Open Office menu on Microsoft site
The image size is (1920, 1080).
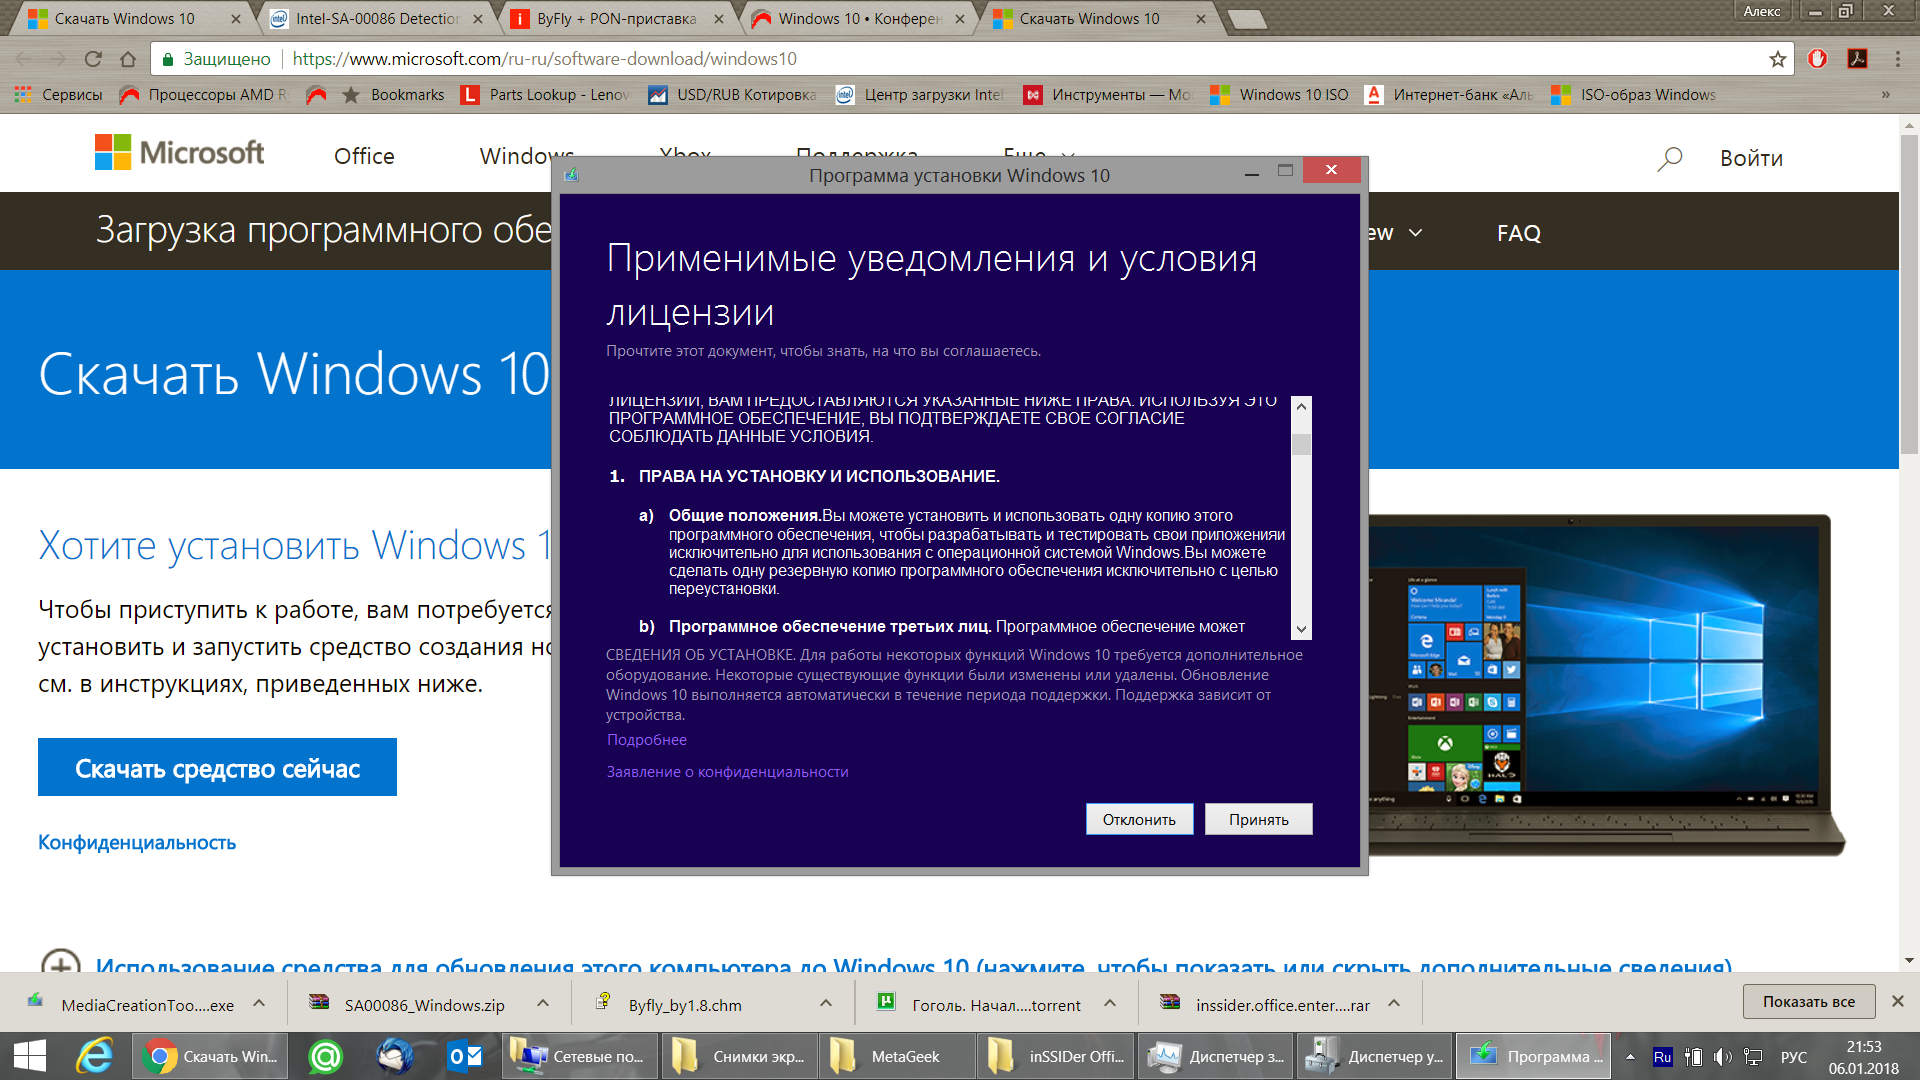point(364,157)
